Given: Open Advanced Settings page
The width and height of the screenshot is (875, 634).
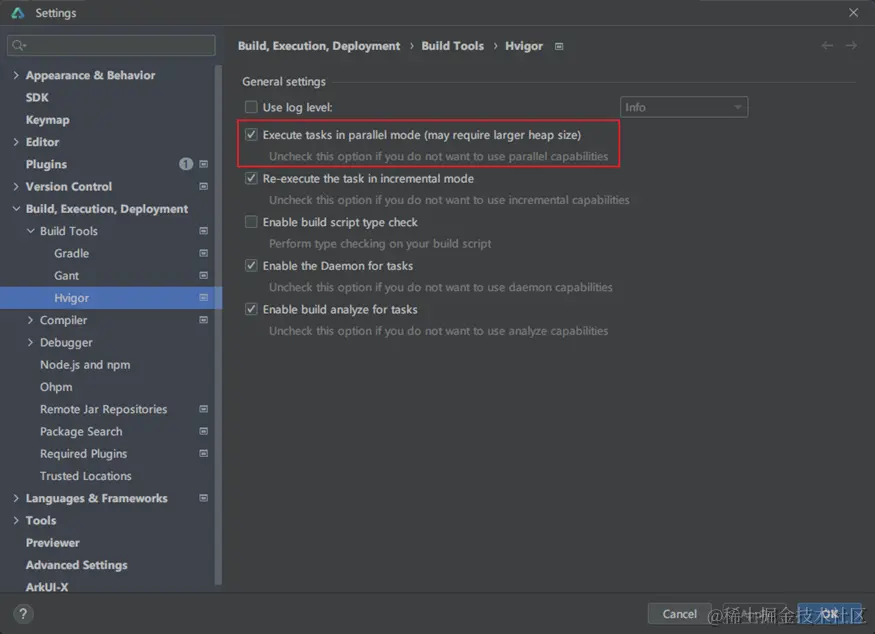Looking at the screenshot, I should pyautogui.click(x=76, y=565).
